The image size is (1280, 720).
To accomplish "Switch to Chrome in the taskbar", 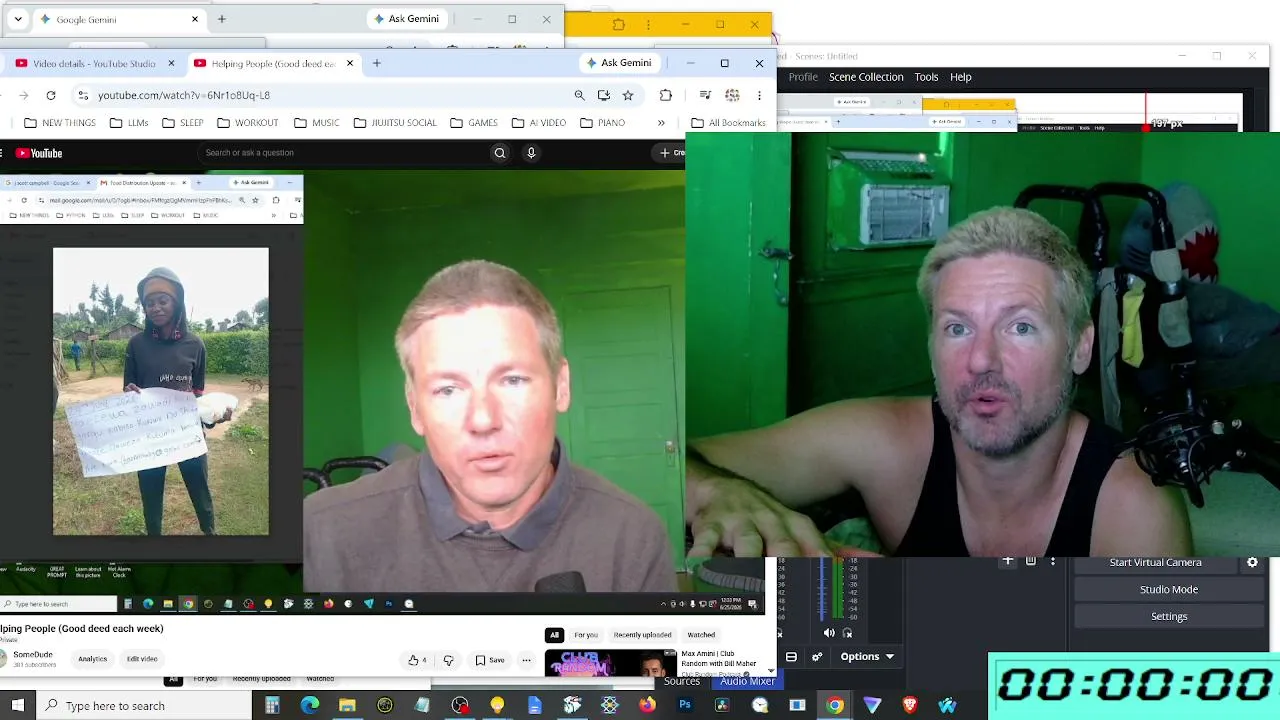I will point(835,705).
